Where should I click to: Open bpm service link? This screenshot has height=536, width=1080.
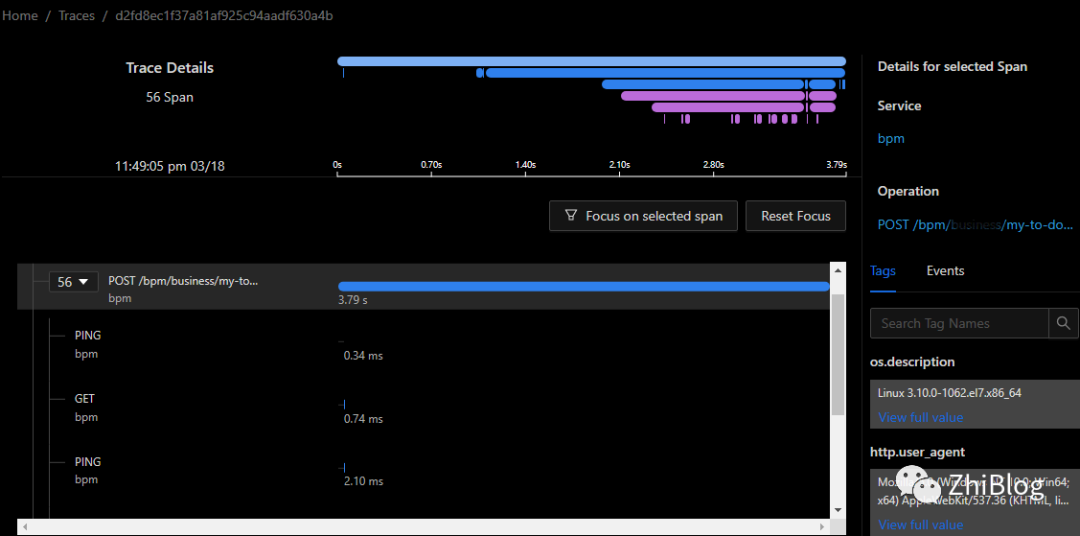(891, 138)
